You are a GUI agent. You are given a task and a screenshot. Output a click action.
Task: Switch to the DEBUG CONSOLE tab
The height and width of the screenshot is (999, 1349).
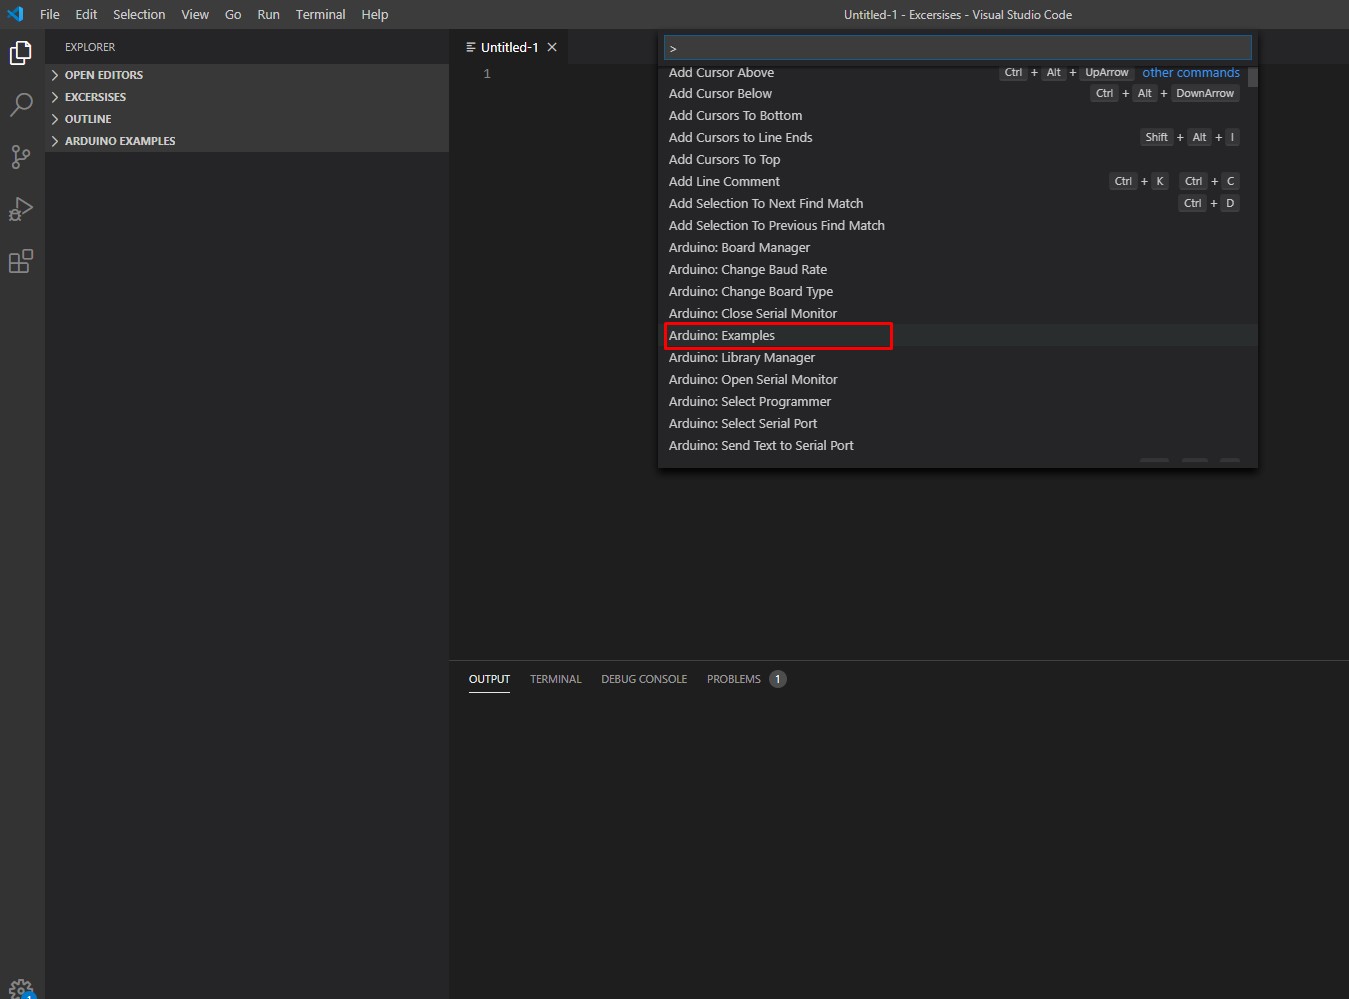click(x=644, y=679)
